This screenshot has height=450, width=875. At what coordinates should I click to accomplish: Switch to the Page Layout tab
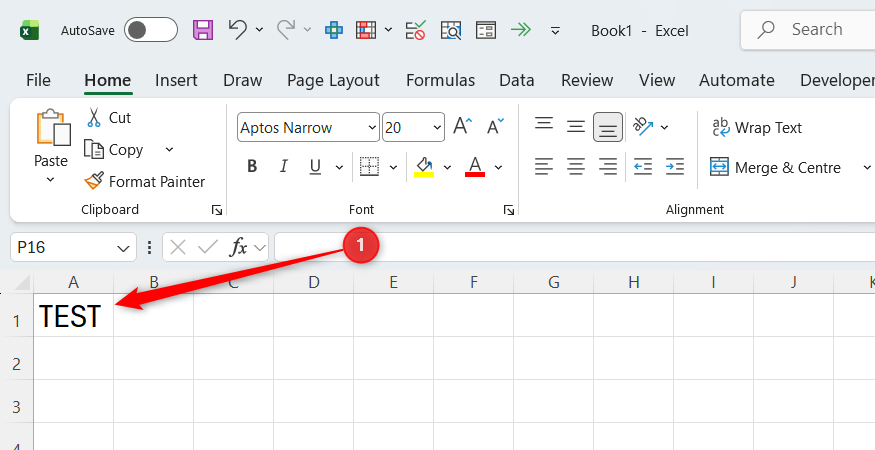click(x=333, y=80)
